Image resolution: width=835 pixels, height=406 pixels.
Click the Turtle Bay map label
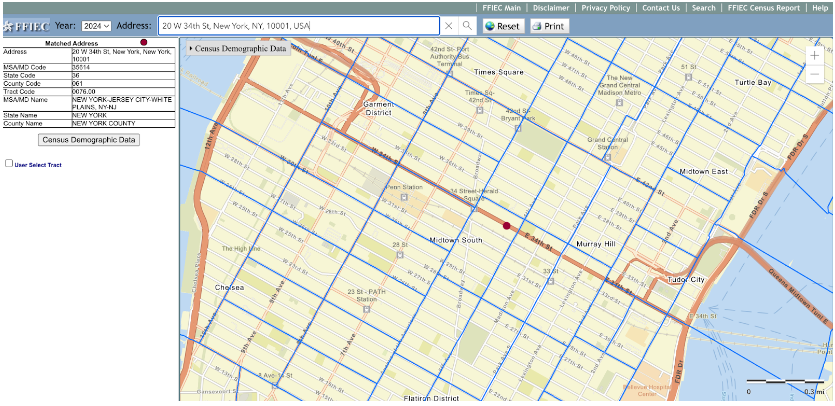click(x=753, y=83)
